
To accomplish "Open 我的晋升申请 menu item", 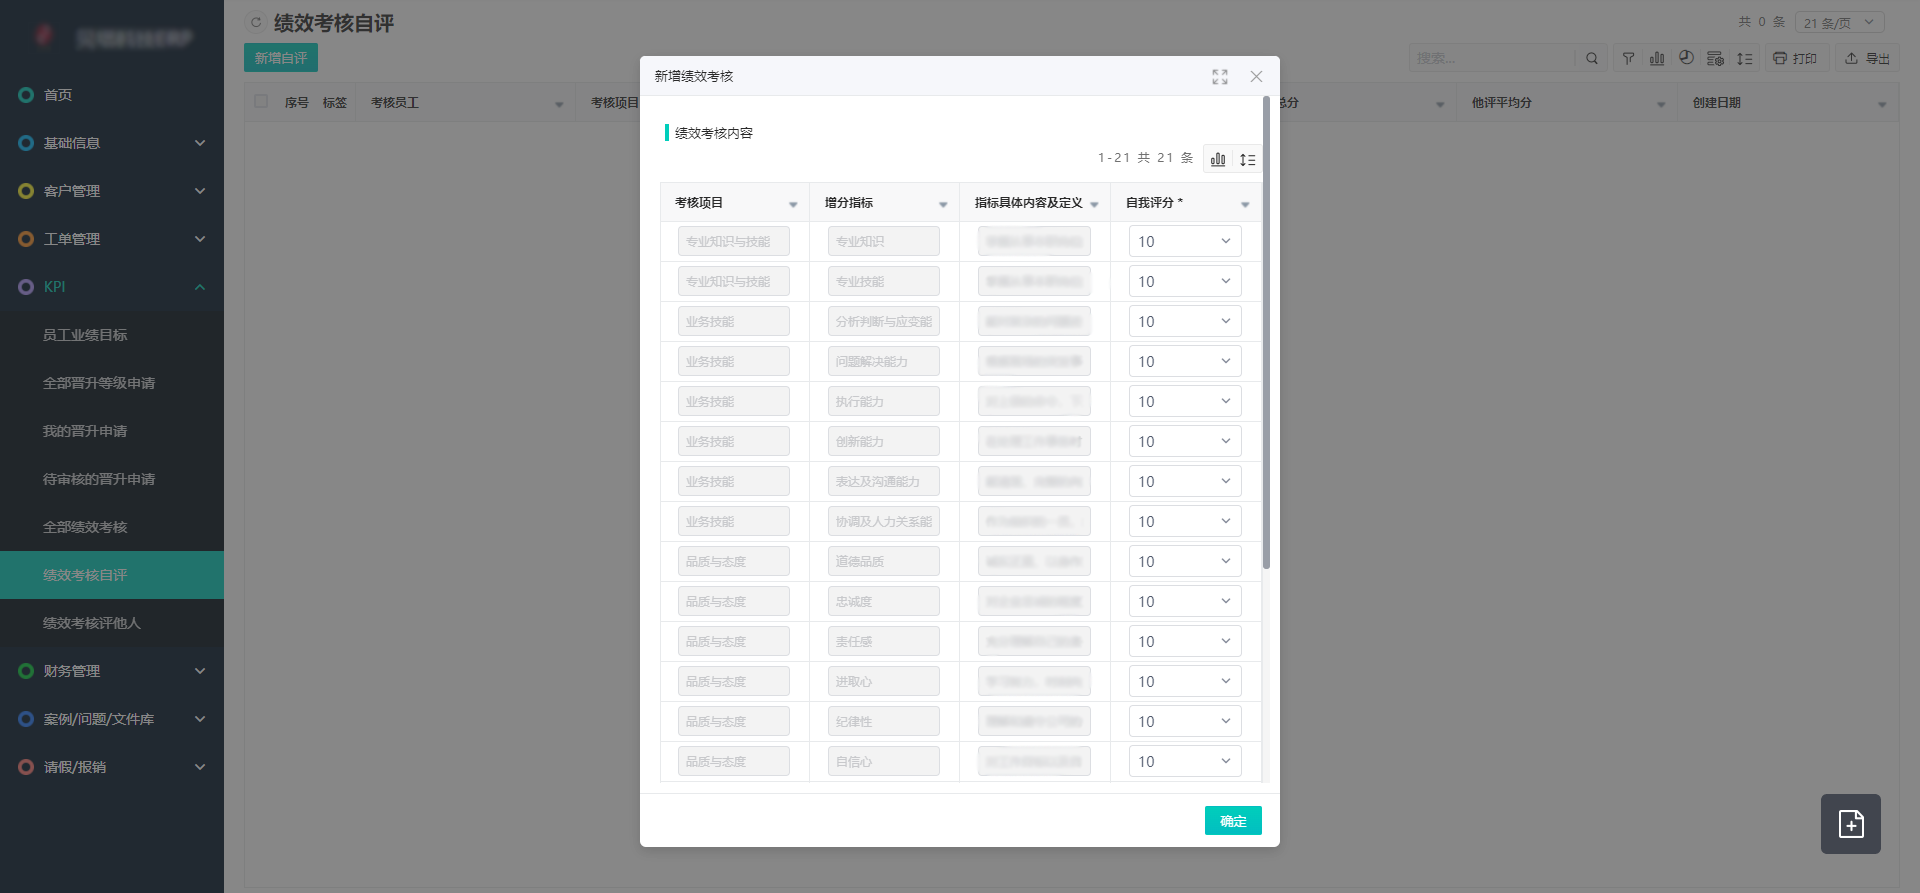I will pos(112,431).
